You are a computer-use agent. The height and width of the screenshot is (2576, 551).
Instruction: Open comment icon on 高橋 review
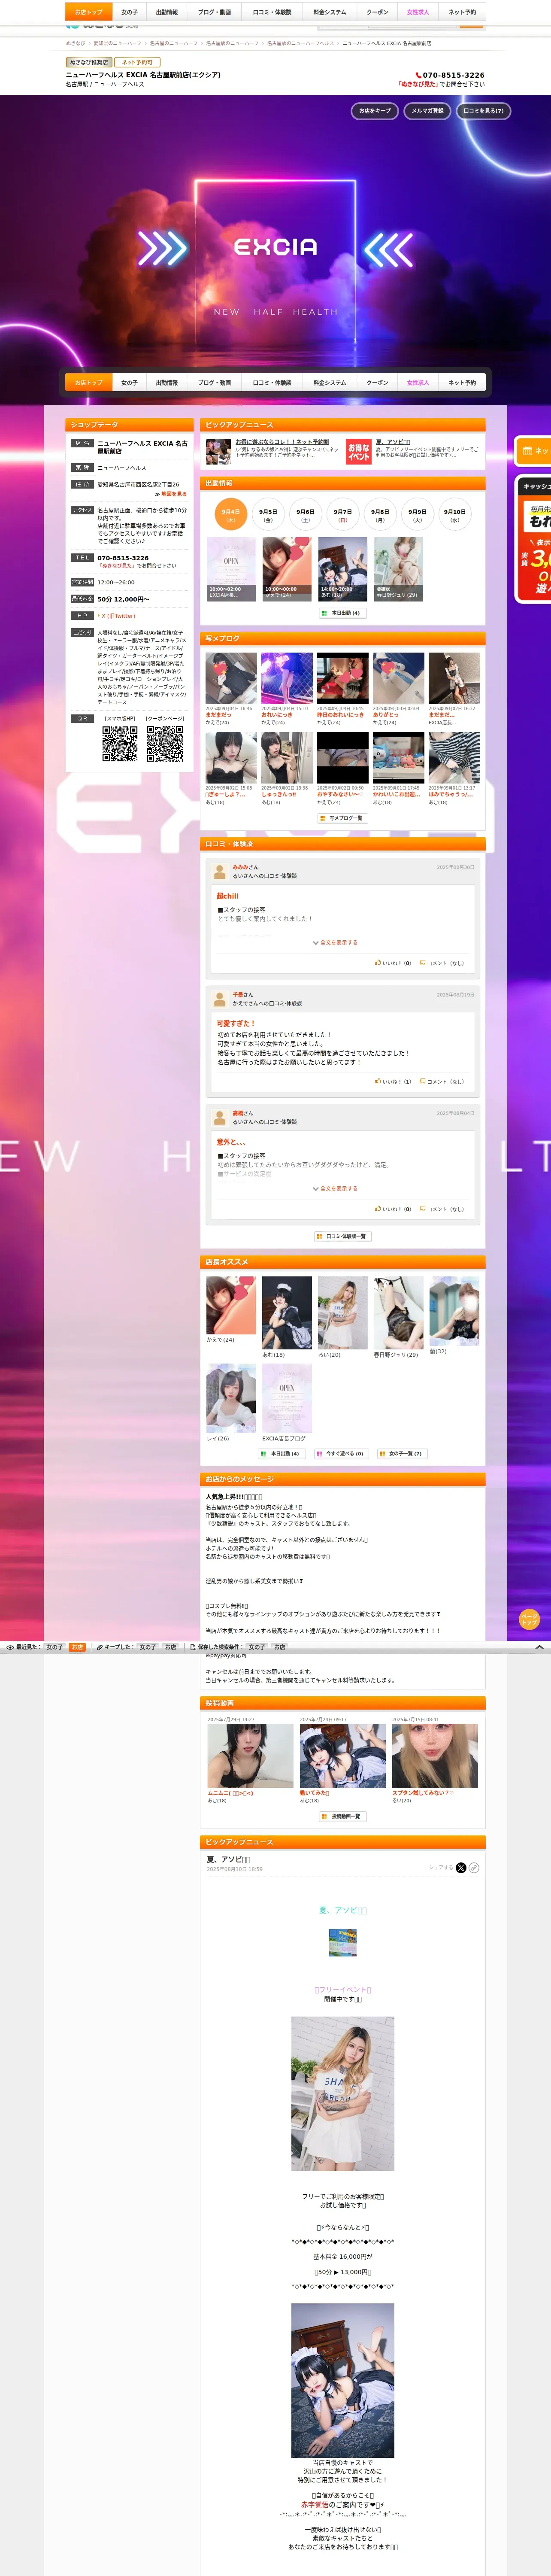click(423, 1209)
